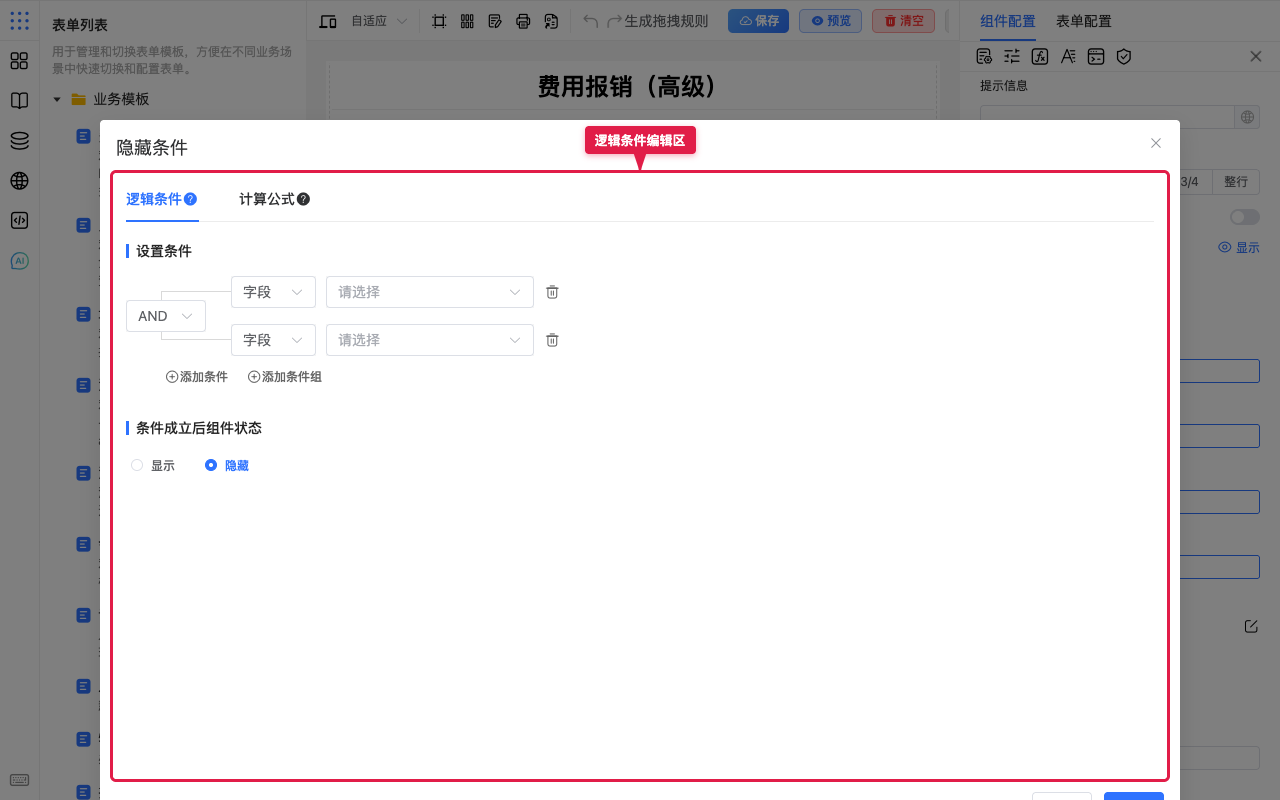Click the keyboard shortcuts icon in sidebar
Screen dimensions: 1280x800
point(19,780)
